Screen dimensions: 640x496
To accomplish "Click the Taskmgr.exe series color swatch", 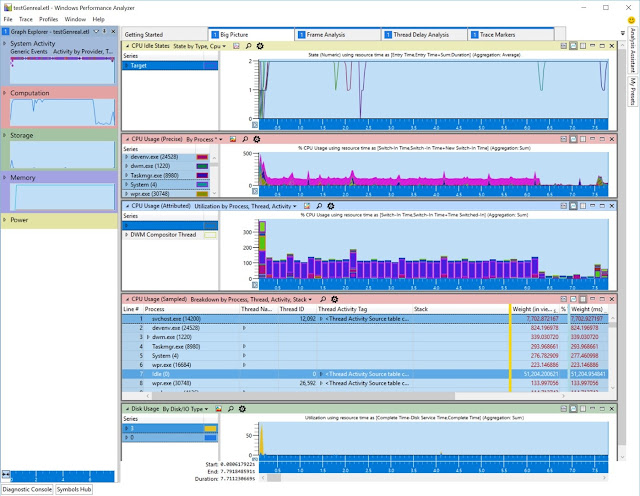I will [202, 176].
